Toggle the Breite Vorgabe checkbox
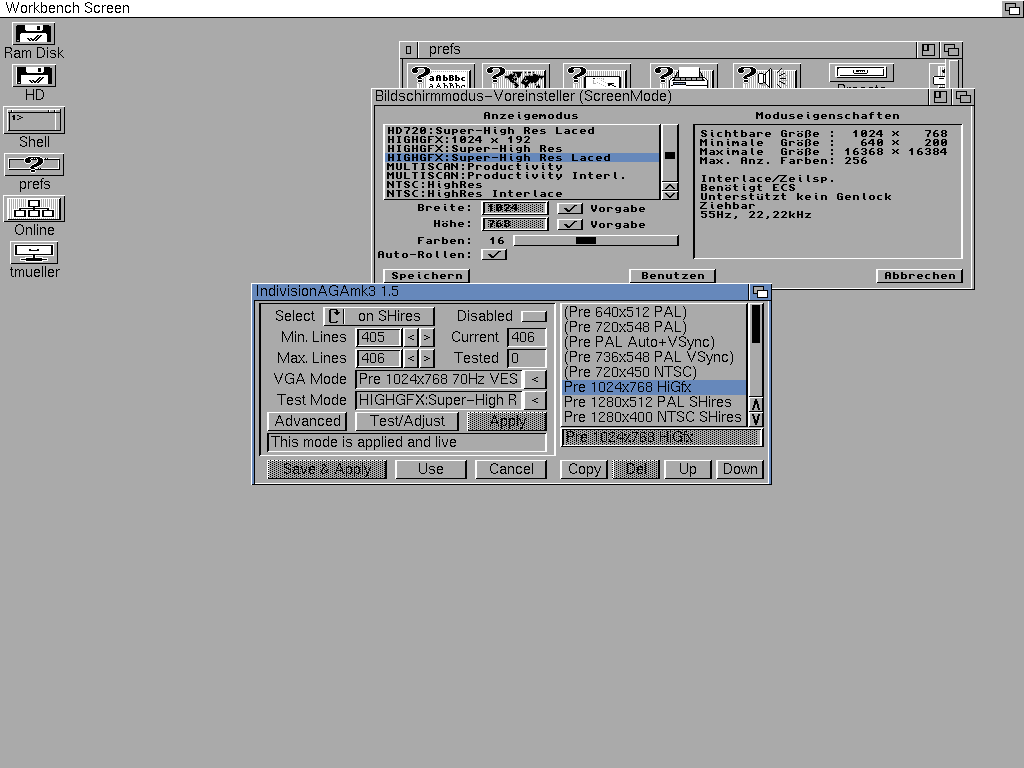Image resolution: width=1024 pixels, height=768 pixels. coord(569,209)
